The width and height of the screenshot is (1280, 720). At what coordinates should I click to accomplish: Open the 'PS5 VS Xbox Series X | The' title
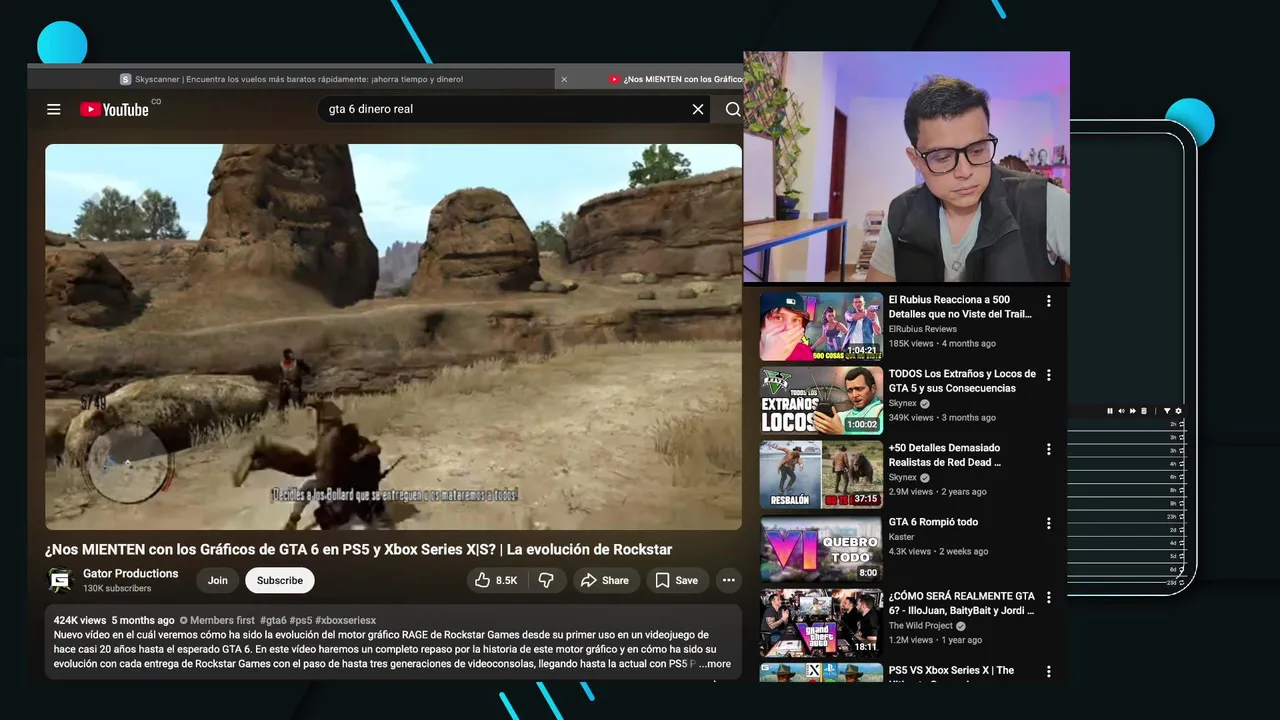click(951, 670)
